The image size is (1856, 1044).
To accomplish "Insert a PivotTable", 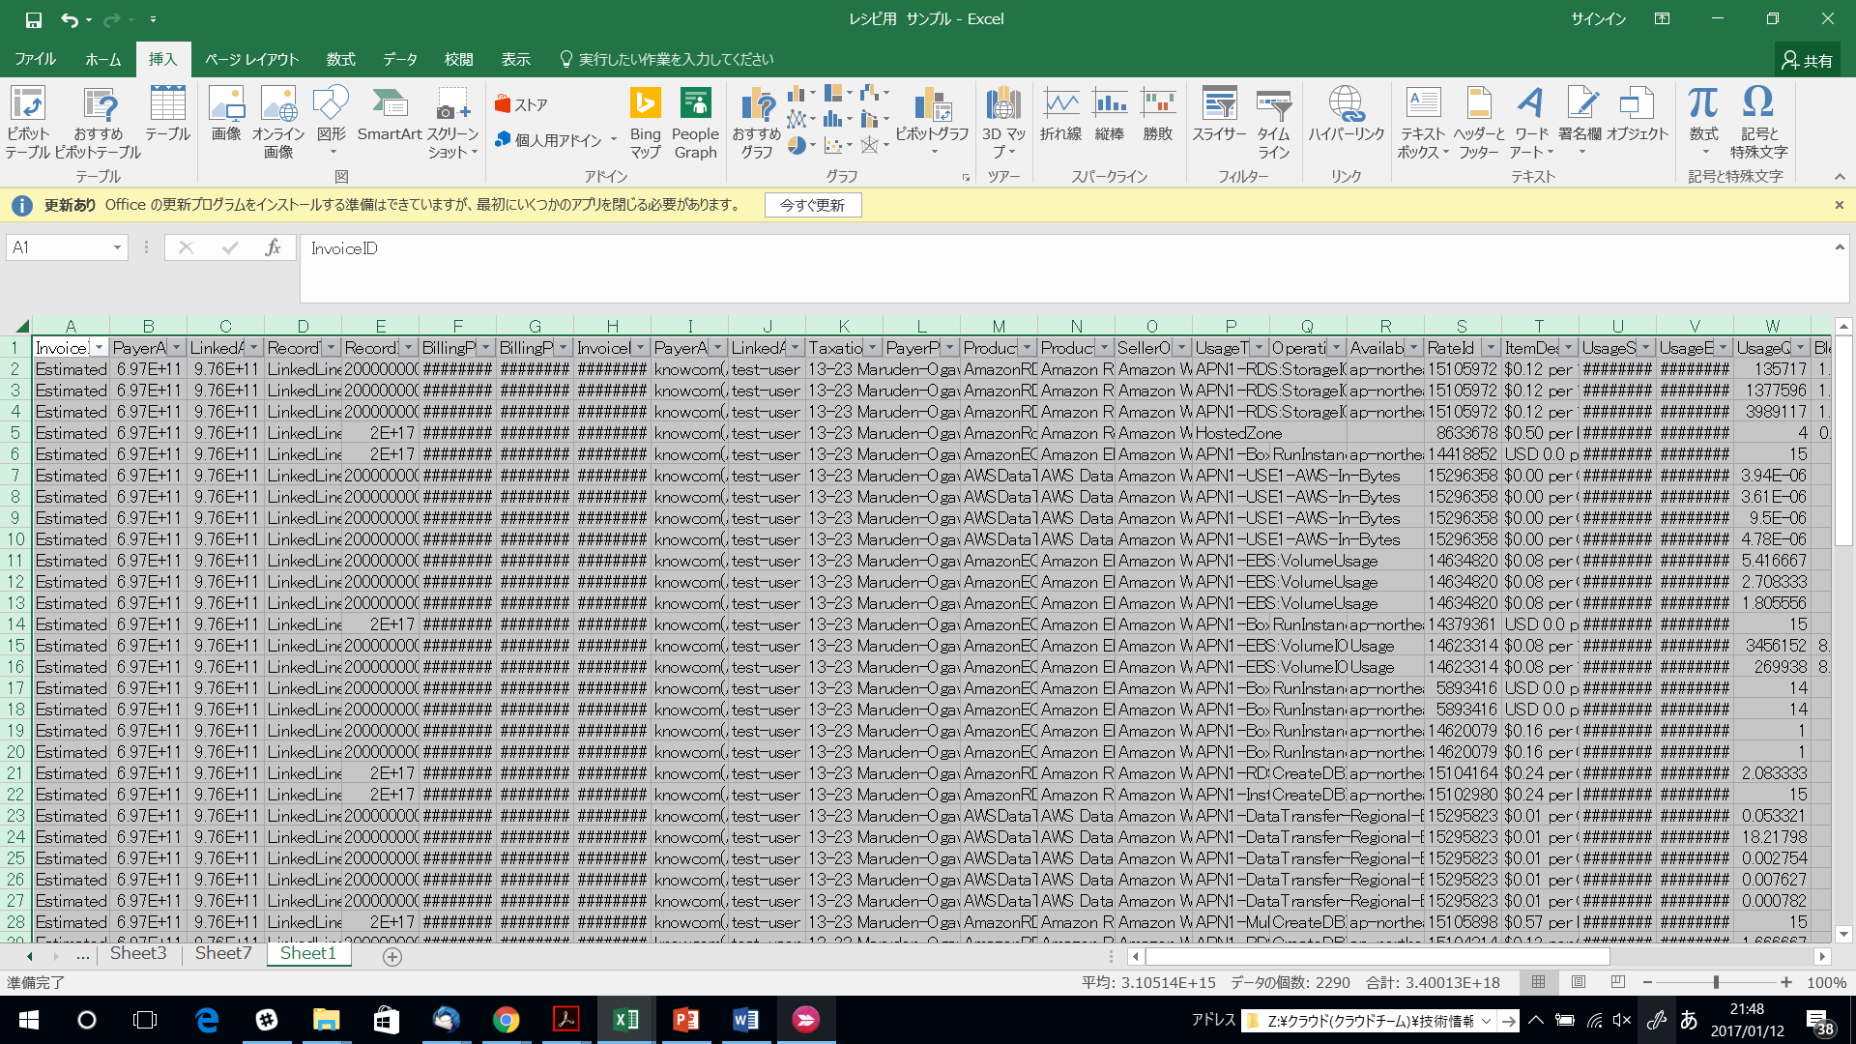I will [x=27, y=122].
